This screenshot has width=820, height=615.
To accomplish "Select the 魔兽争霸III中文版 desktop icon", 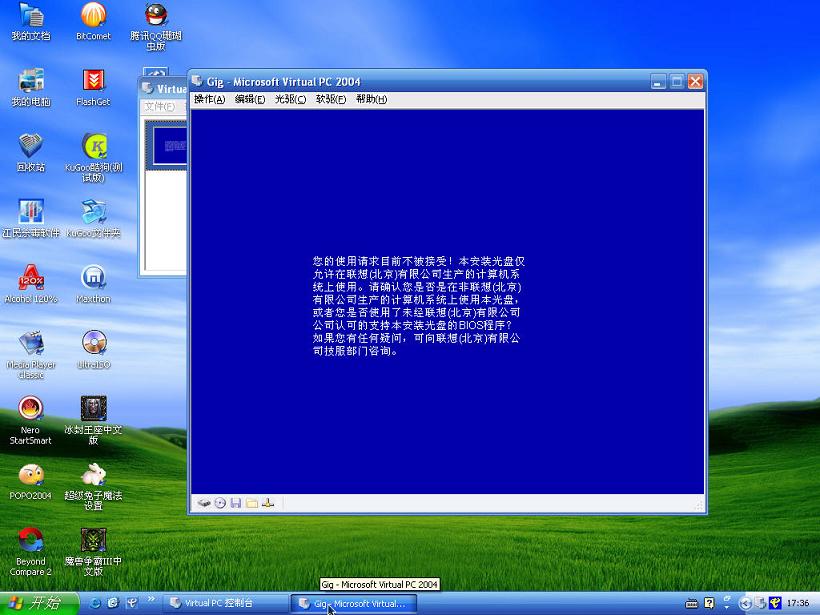I will click(x=93, y=552).
